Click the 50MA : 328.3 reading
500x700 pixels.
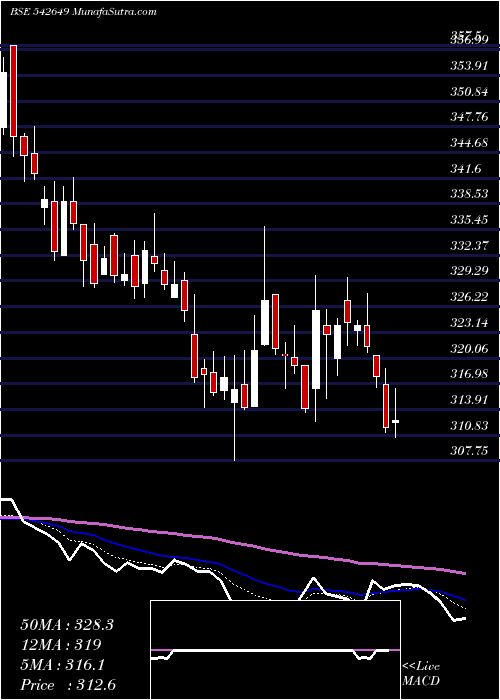[67, 625]
